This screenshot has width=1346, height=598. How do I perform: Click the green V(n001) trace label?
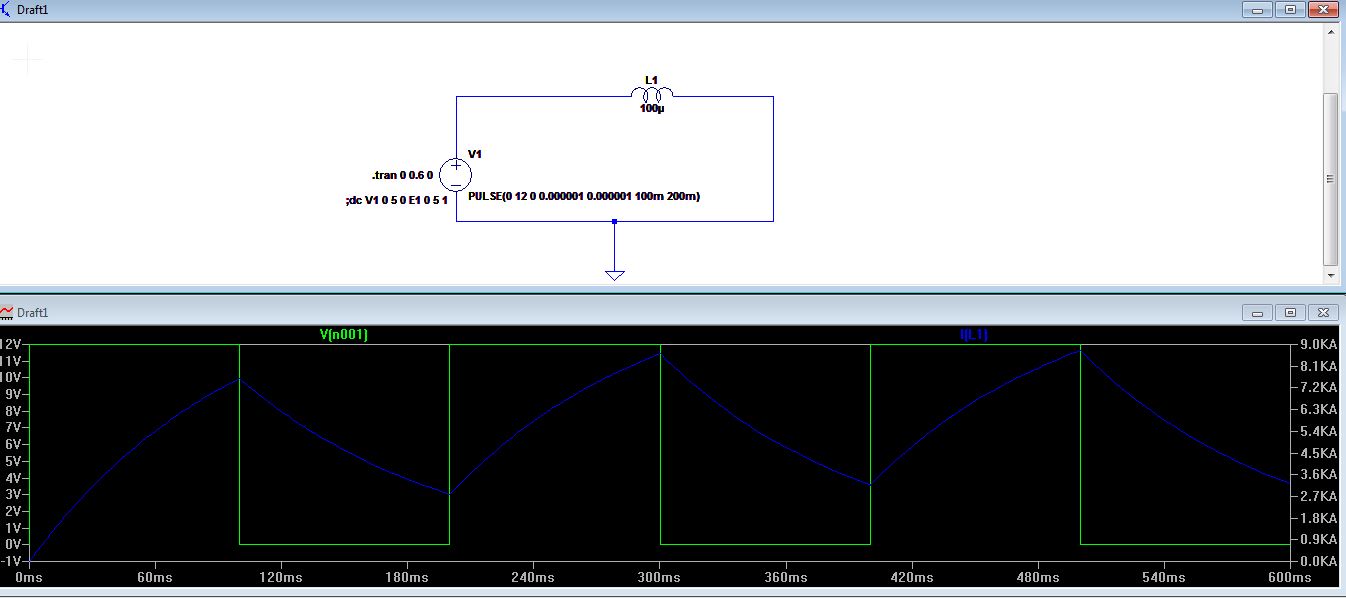[x=343, y=336]
